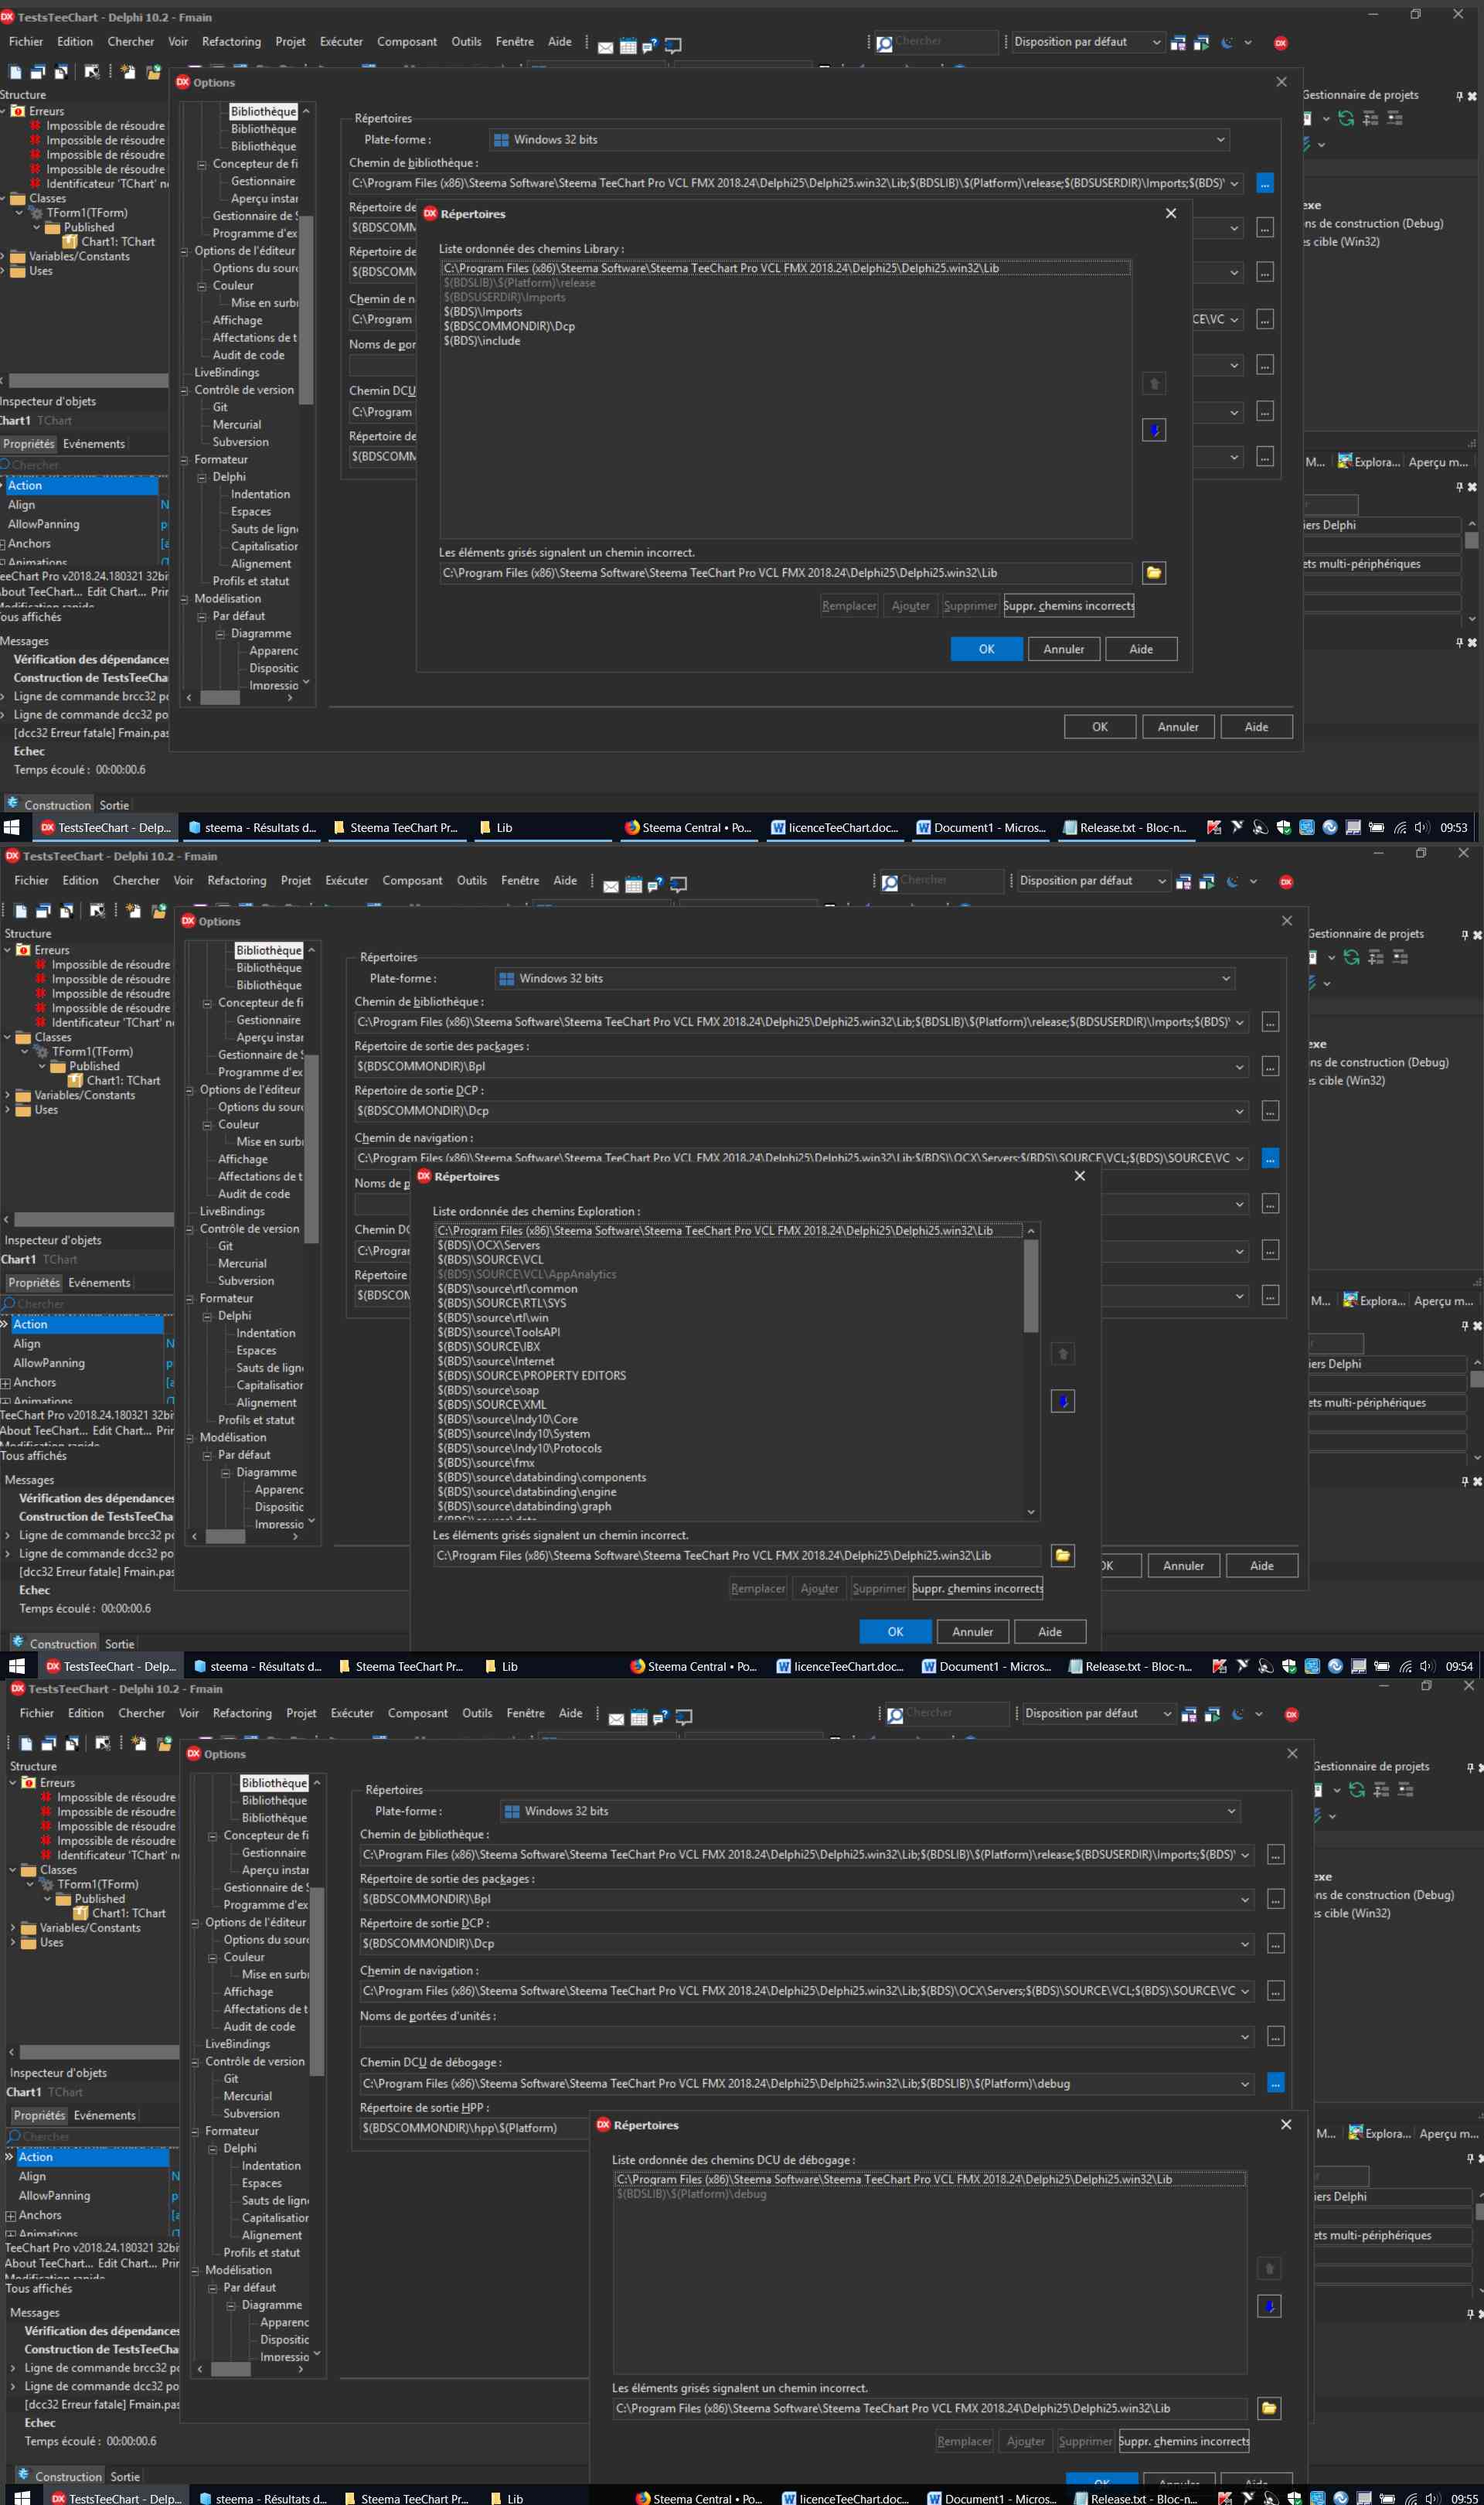Click blue ellipsis button beside Chemin DCU de débogage
Viewport: 1484px width, 2505px height.
pos(1275,2084)
